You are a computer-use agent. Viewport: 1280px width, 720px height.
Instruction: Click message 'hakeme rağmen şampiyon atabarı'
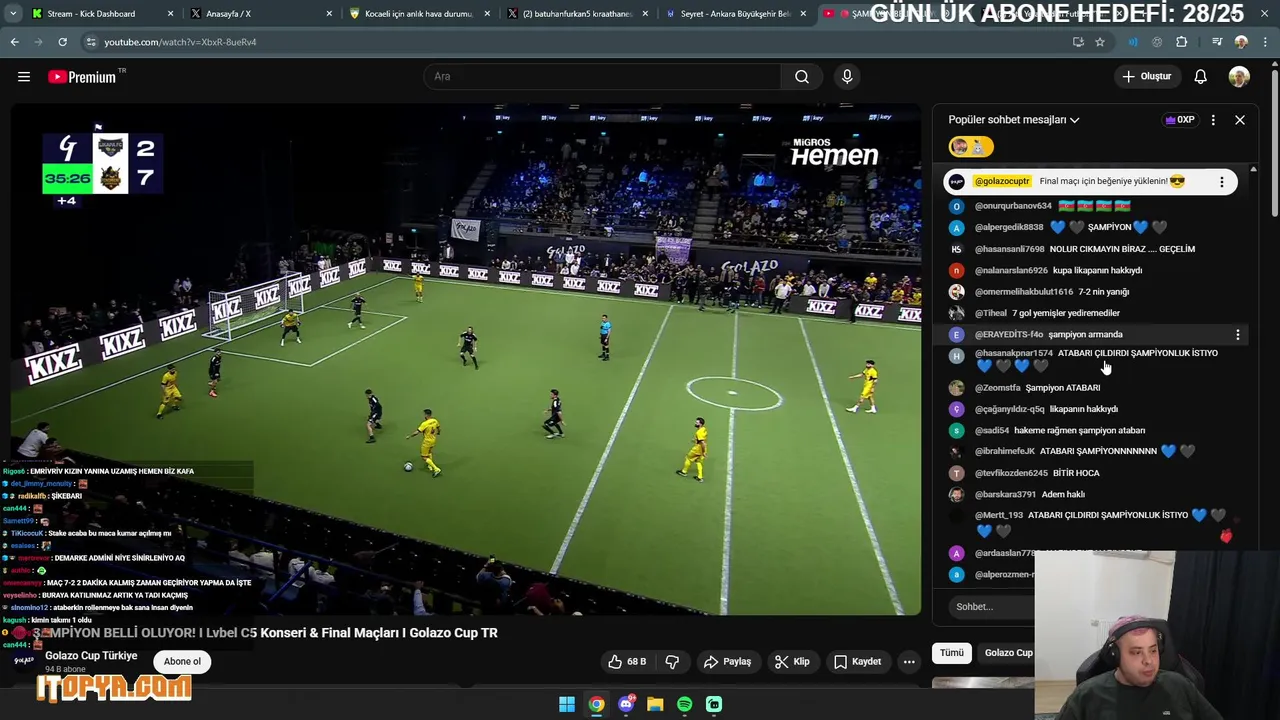click(x=1079, y=431)
